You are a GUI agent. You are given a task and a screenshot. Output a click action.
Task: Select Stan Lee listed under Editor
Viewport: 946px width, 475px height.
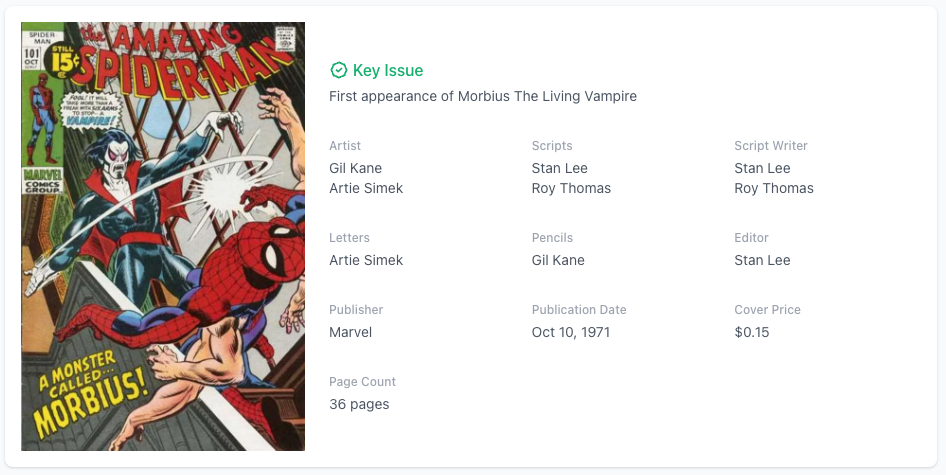coord(762,260)
